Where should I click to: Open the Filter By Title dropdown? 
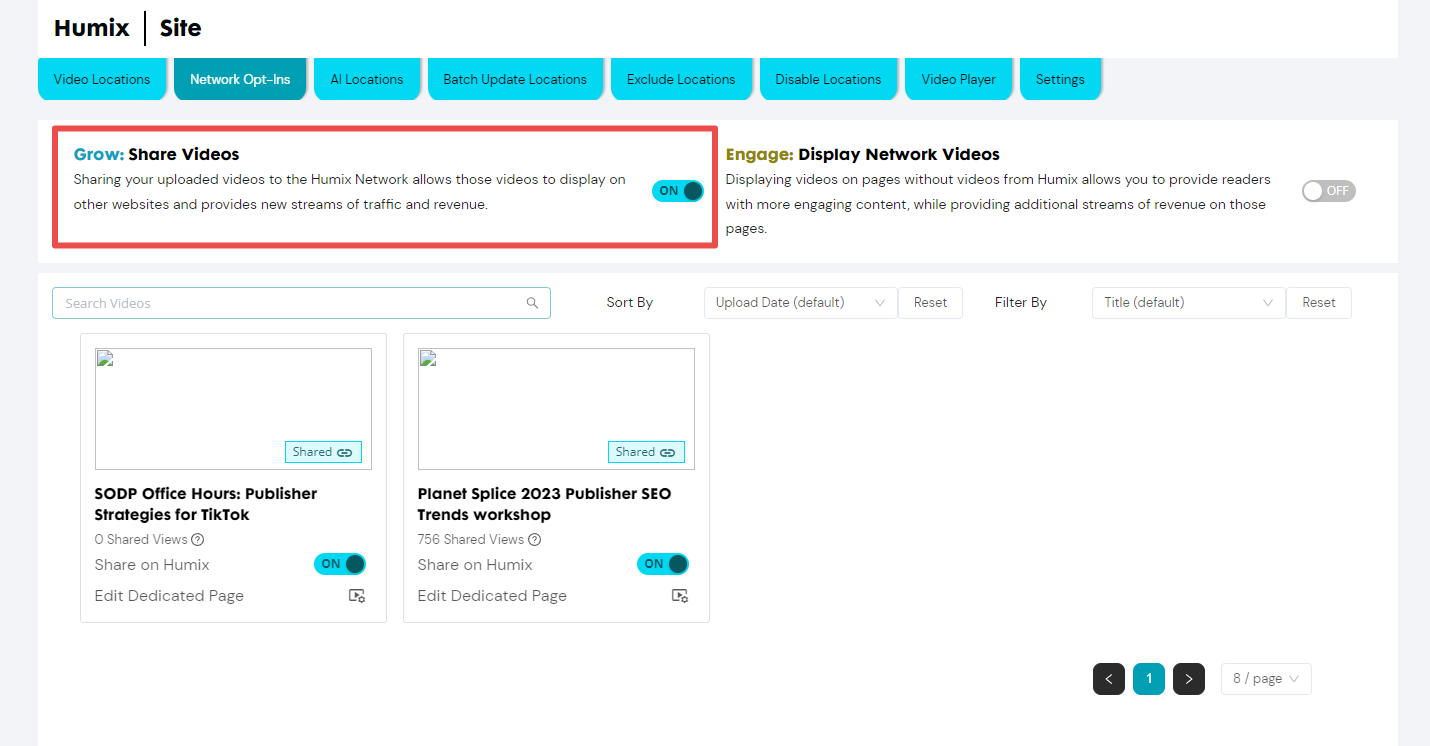[1188, 303]
